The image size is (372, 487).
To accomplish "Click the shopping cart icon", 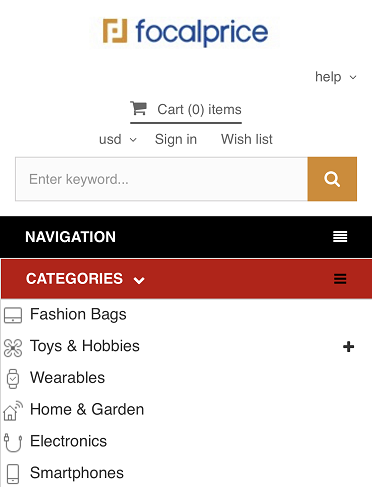I will click(x=138, y=108).
